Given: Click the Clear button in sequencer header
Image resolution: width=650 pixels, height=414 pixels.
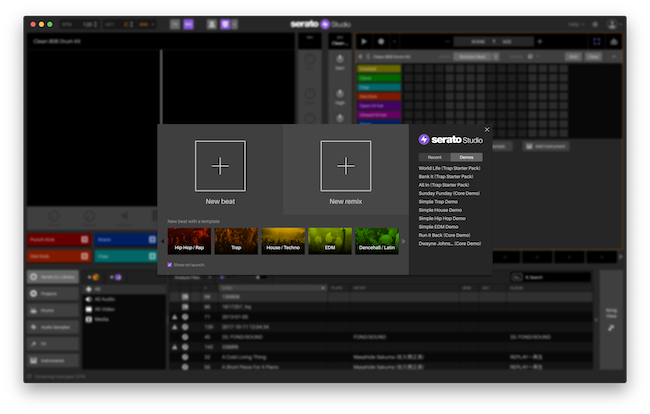Looking at the screenshot, I should coord(593,57).
